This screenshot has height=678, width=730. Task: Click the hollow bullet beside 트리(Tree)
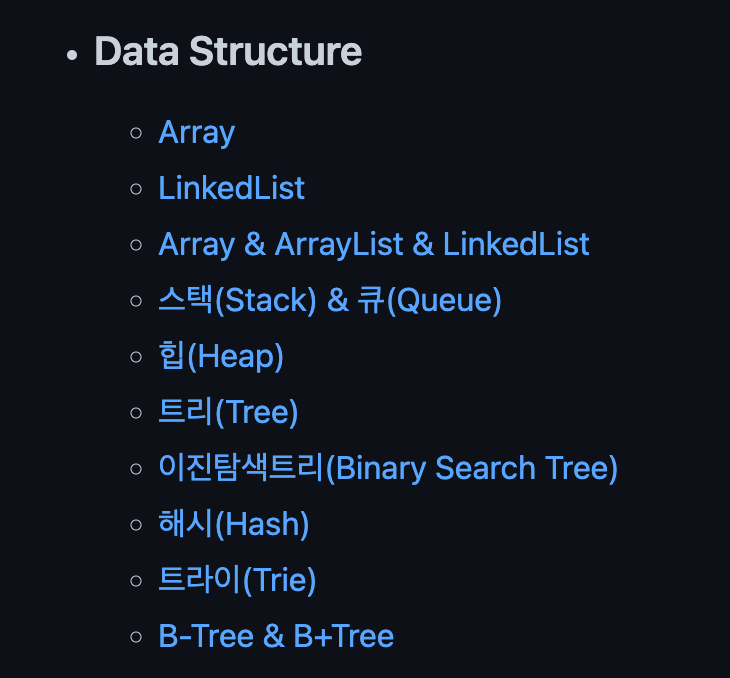(x=136, y=414)
